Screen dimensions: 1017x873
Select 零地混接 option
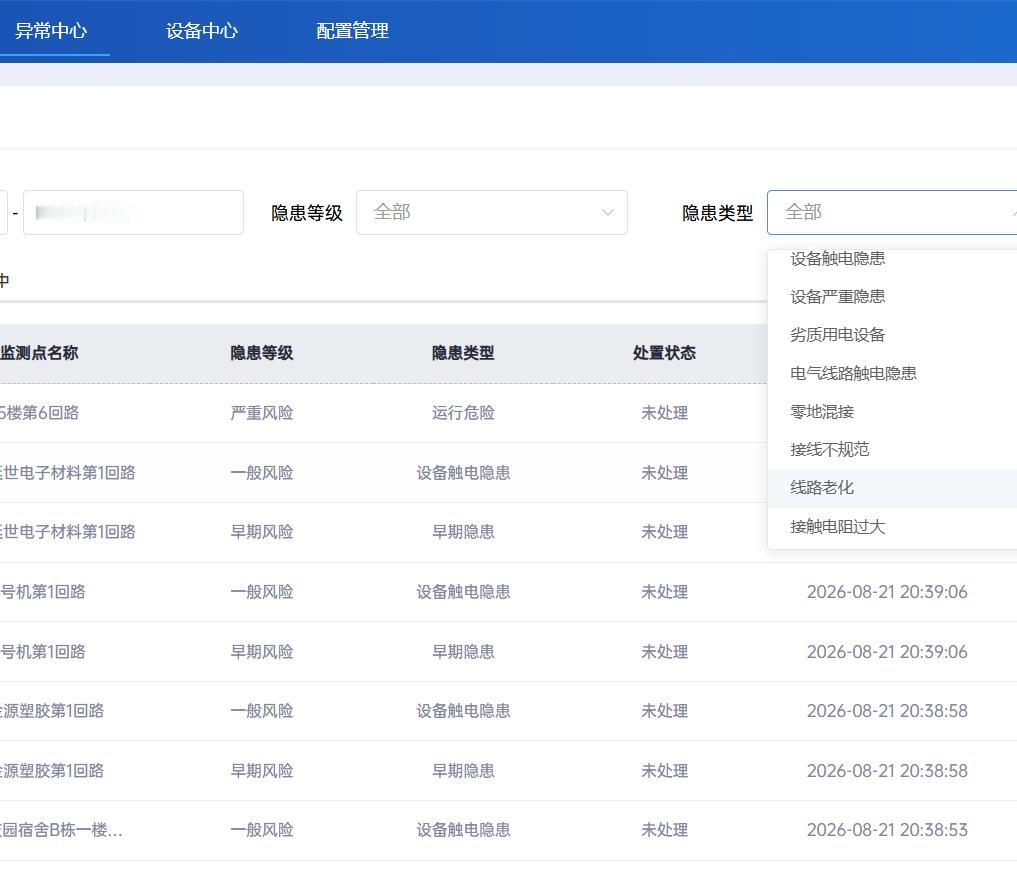pos(822,411)
